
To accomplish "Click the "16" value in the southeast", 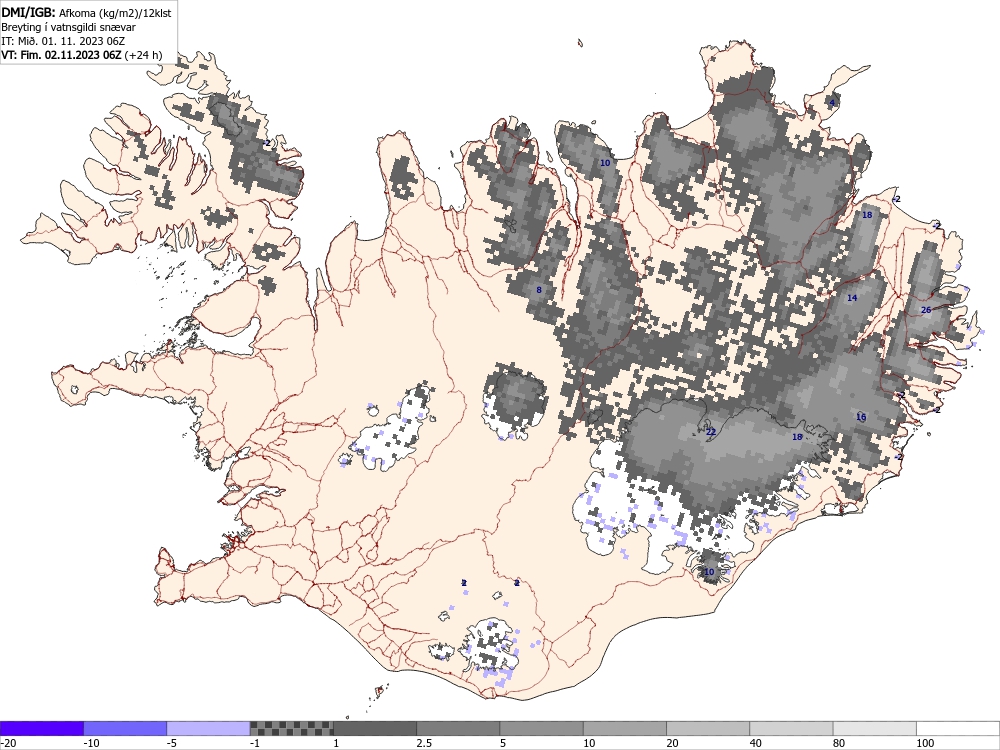I will 861,417.
